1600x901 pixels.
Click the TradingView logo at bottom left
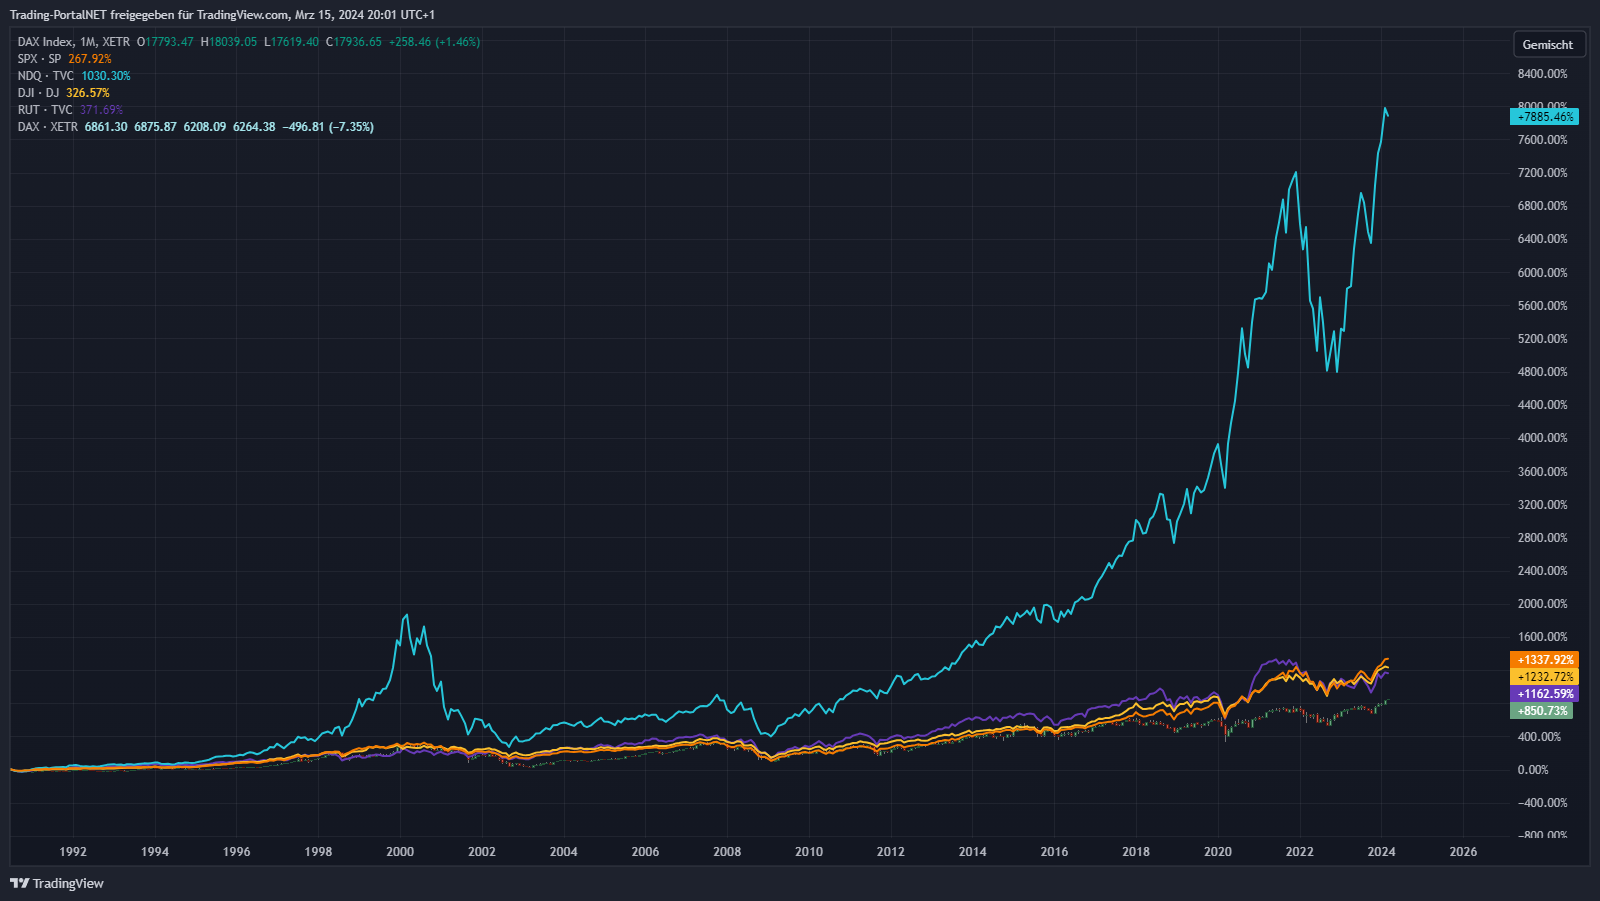pos(57,883)
